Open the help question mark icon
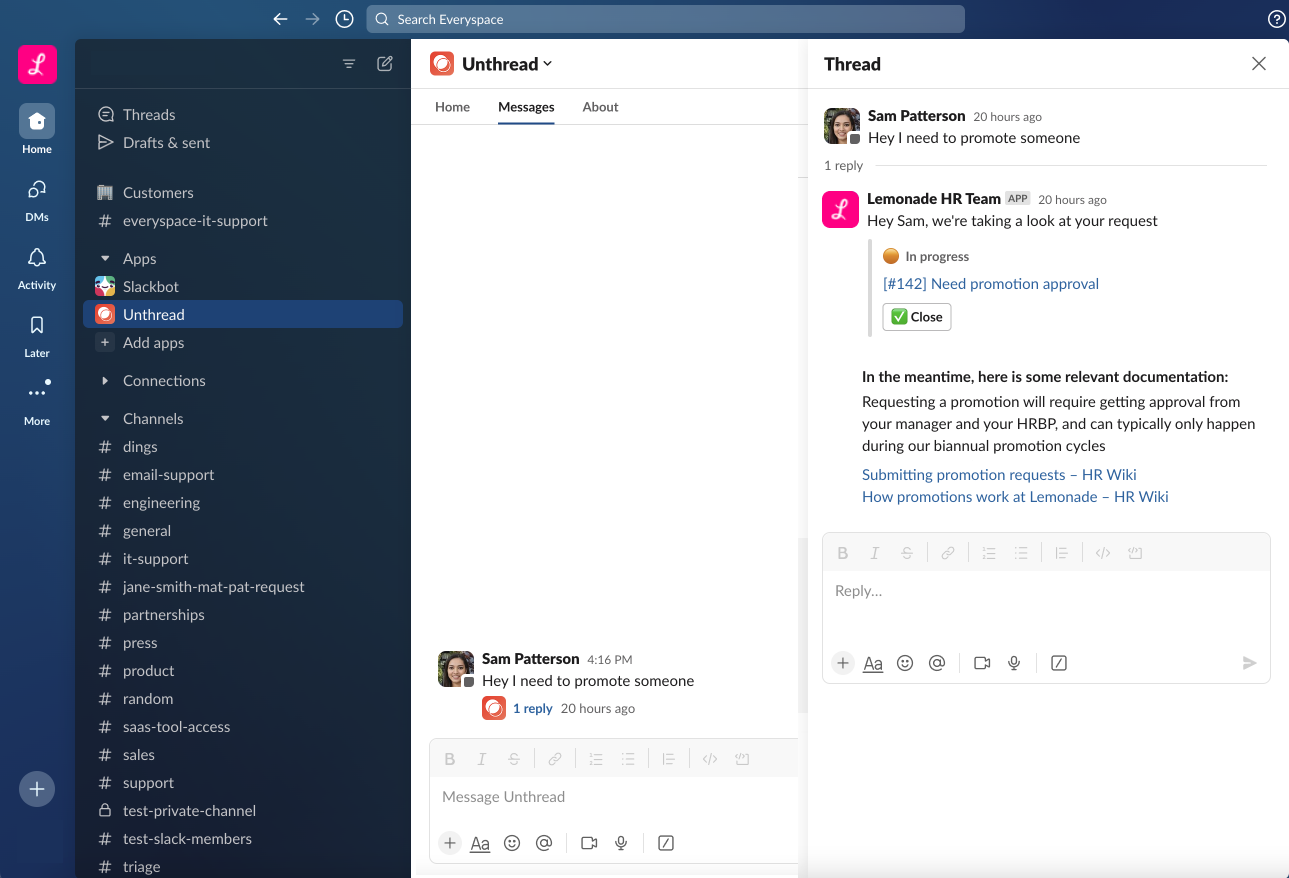Screen dimensions: 1289x878 point(1276,19)
